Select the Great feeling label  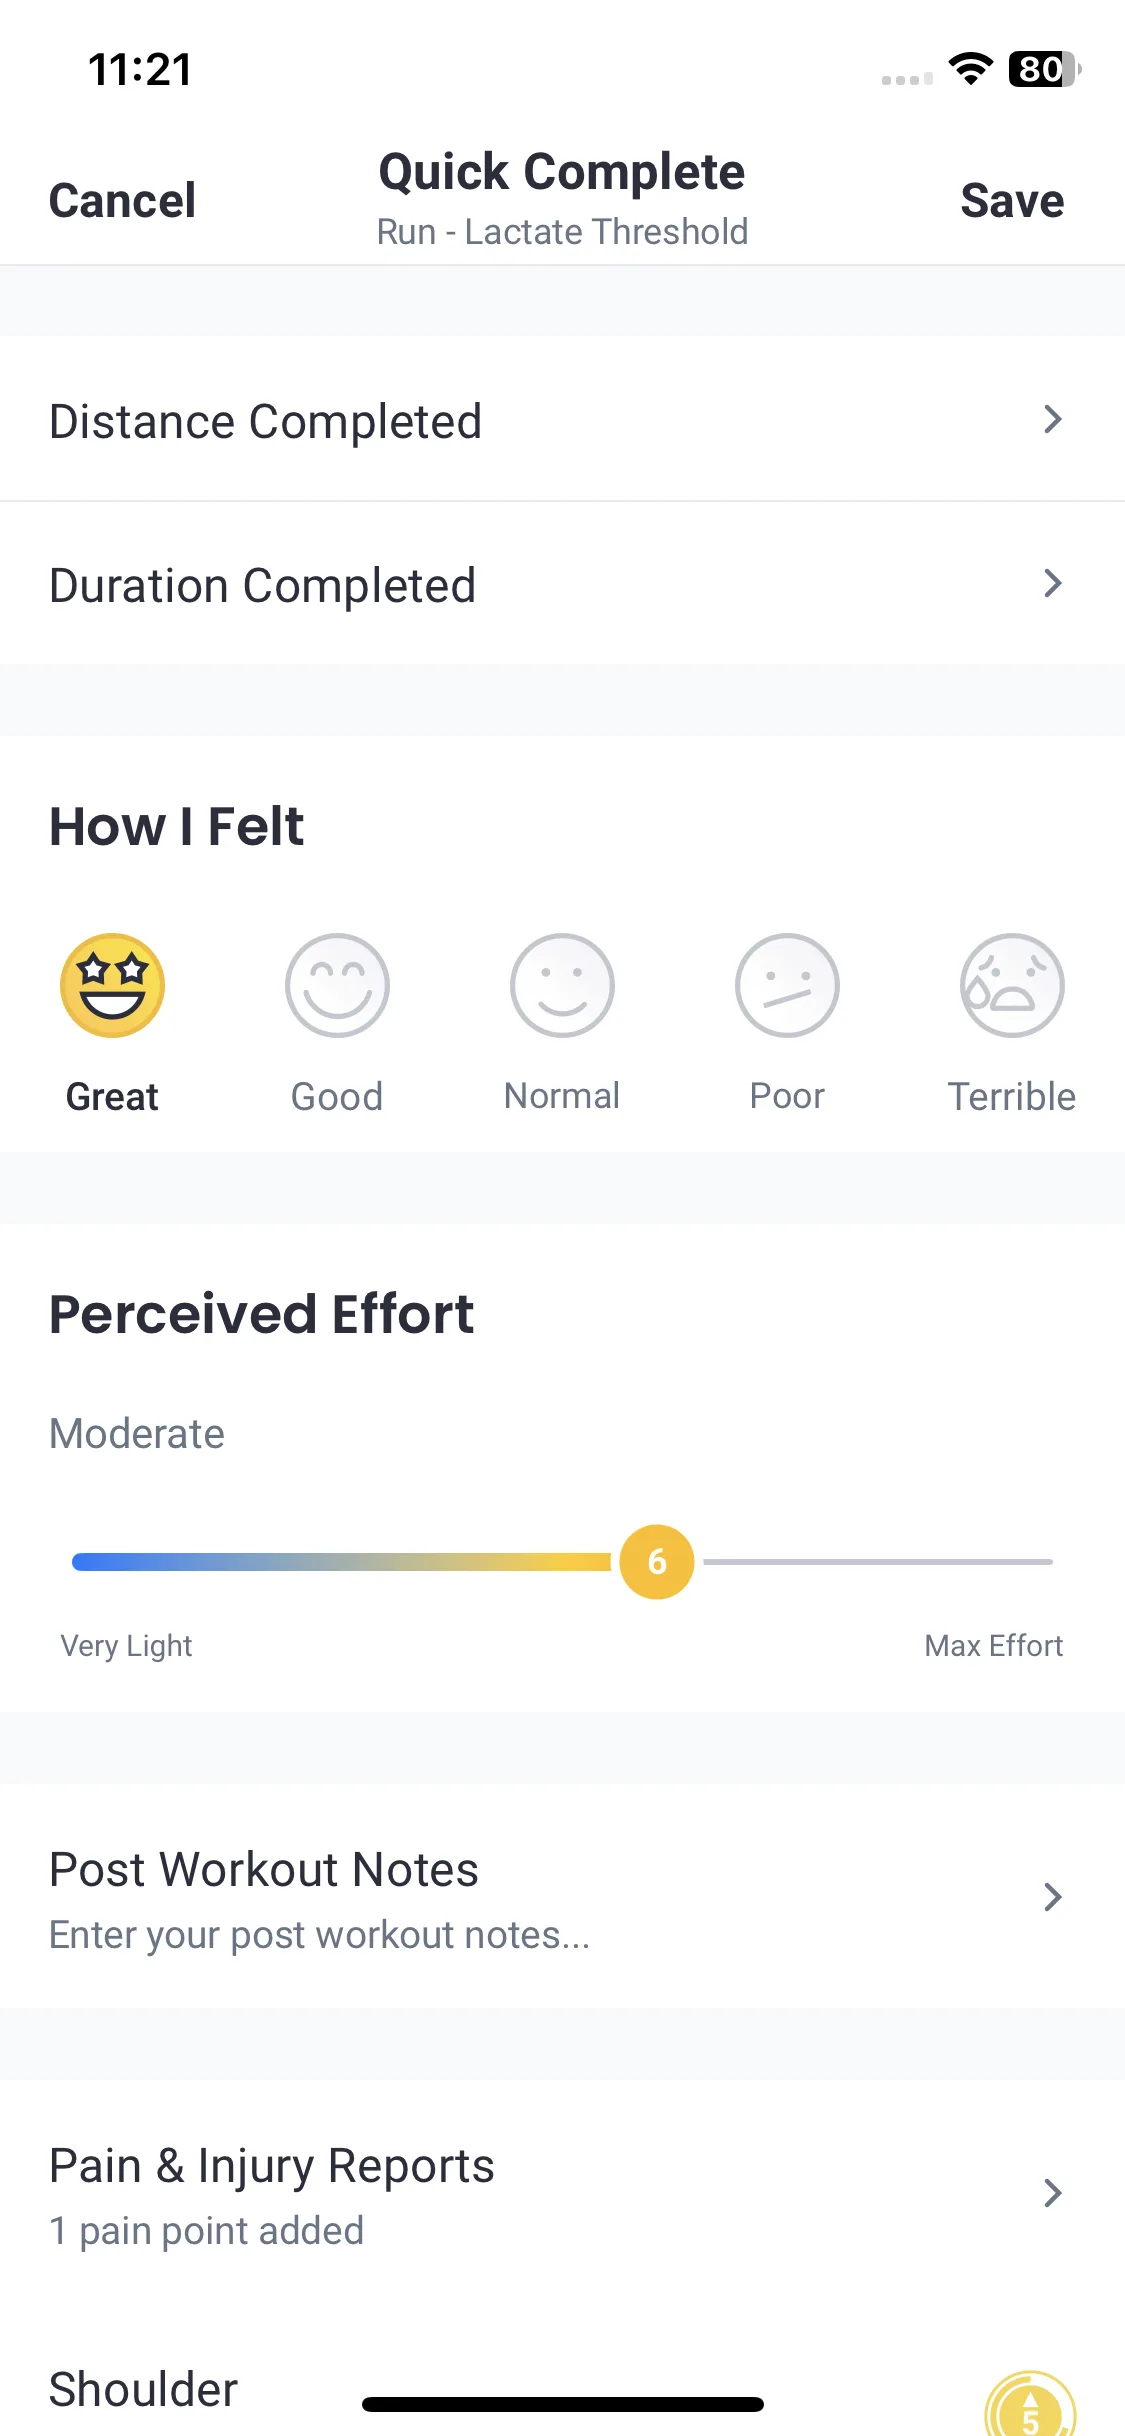click(112, 1097)
